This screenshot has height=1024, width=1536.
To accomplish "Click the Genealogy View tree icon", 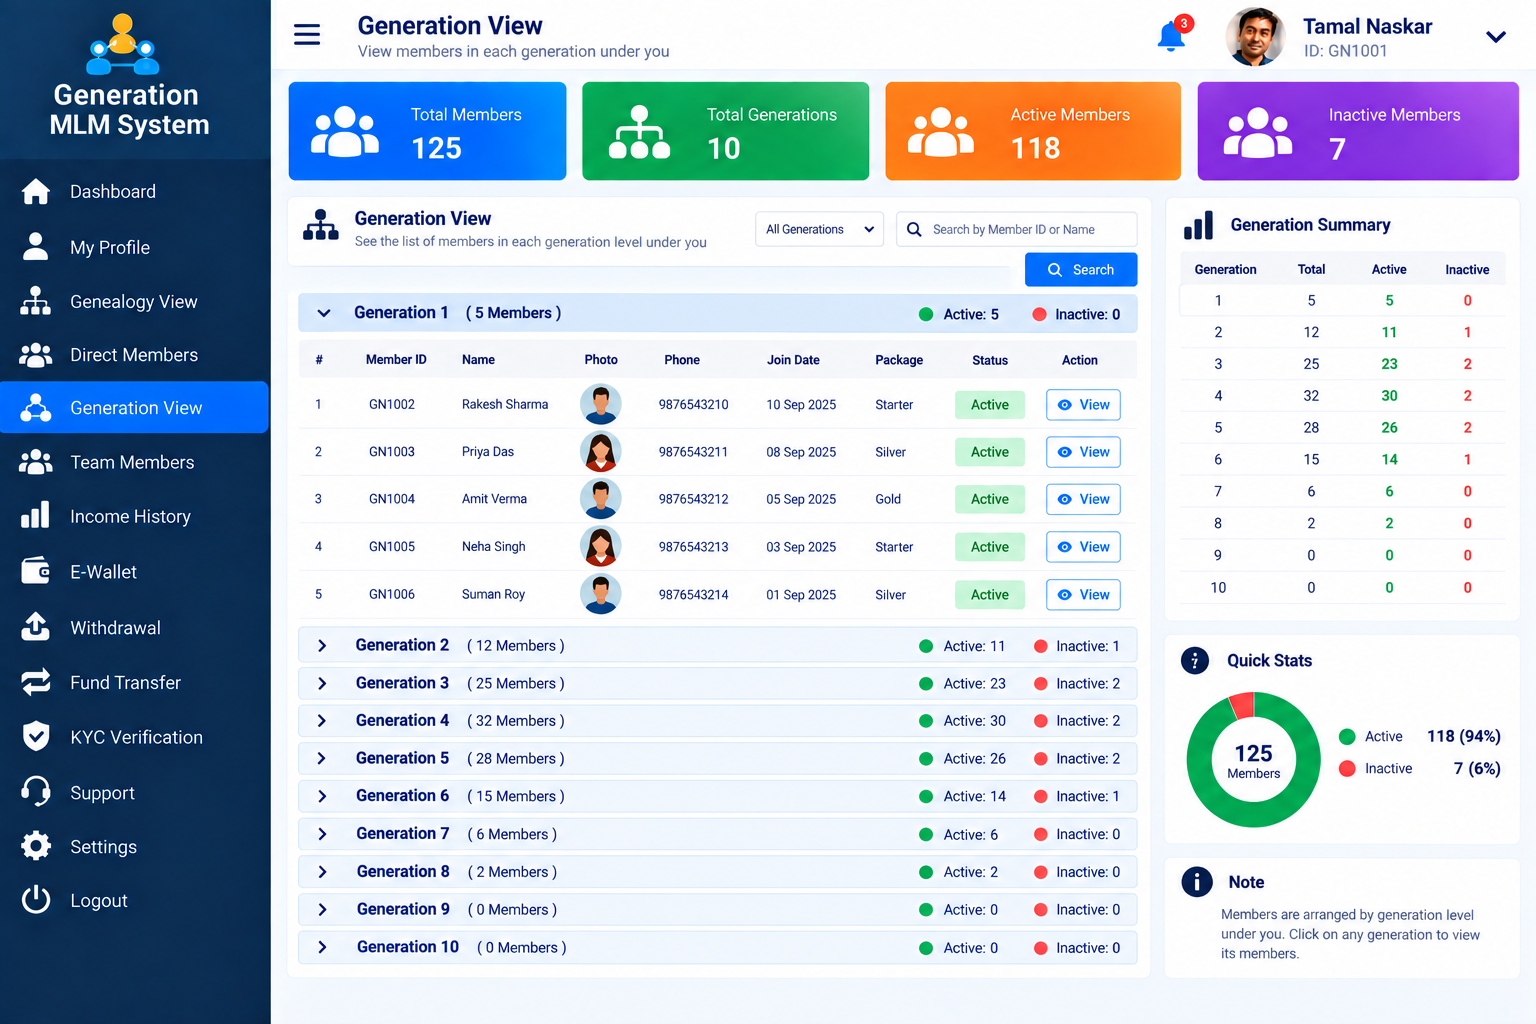I will pyautogui.click(x=36, y=301).
